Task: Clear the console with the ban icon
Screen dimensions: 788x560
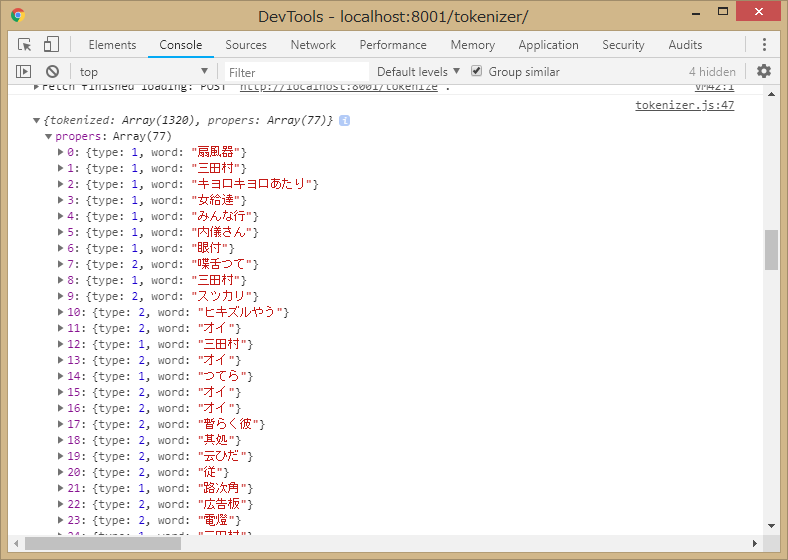Action: click(52, 72)
